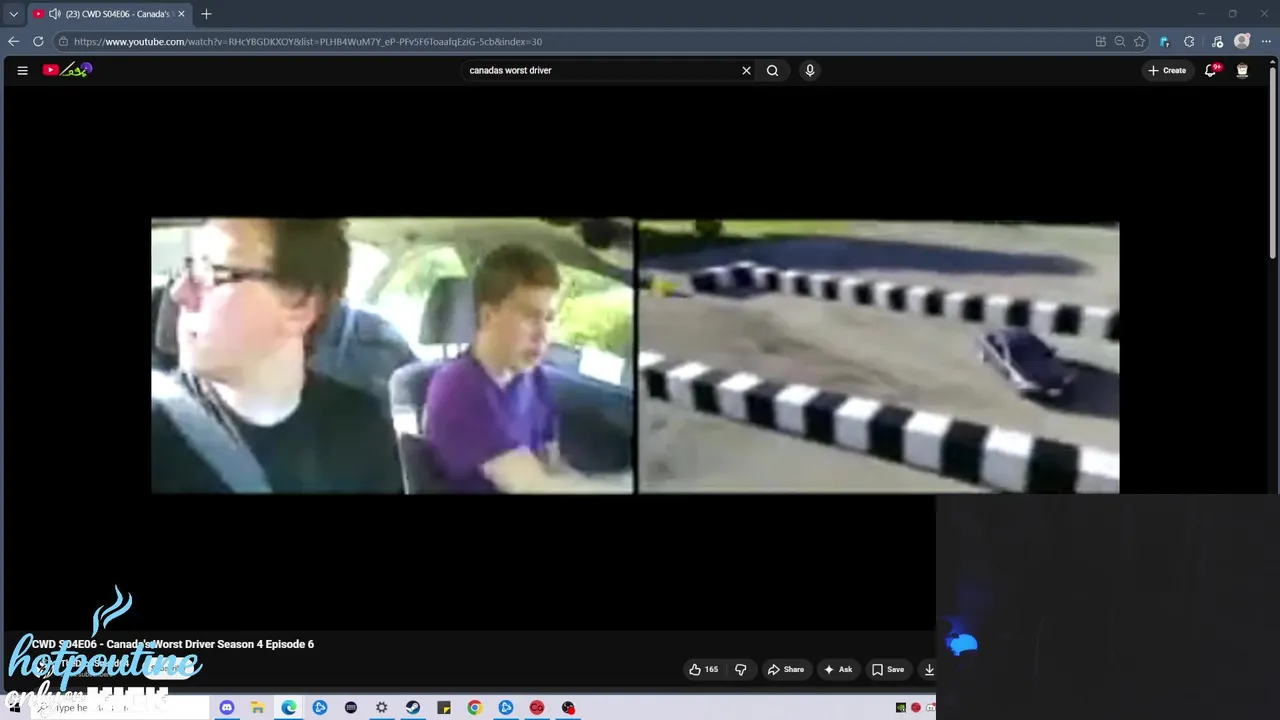Clear the search box with X

pyautogui.click(x=746, y=70)
